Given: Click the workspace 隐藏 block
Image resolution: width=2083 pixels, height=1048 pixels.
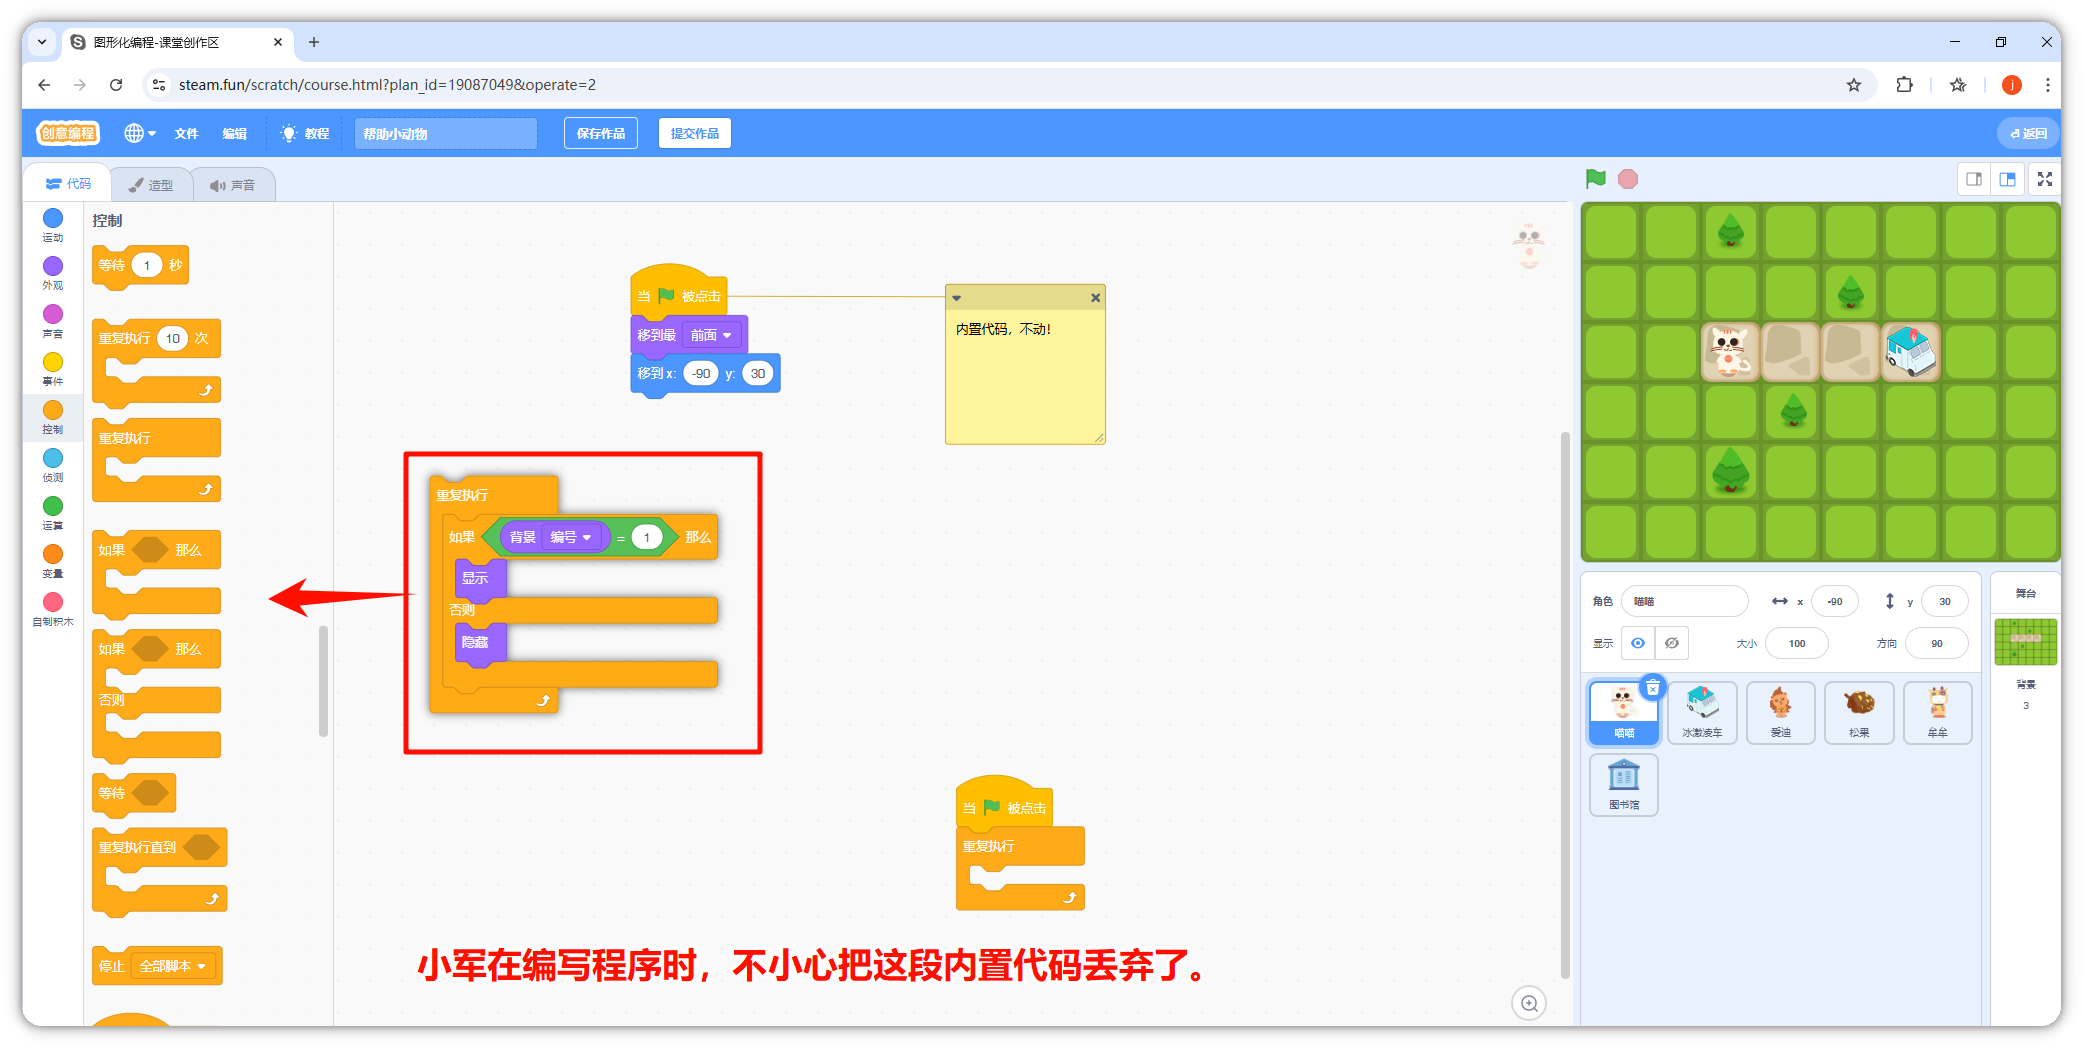Looking at the screenshot, I should pyautogui.click(x=480, y=642).
